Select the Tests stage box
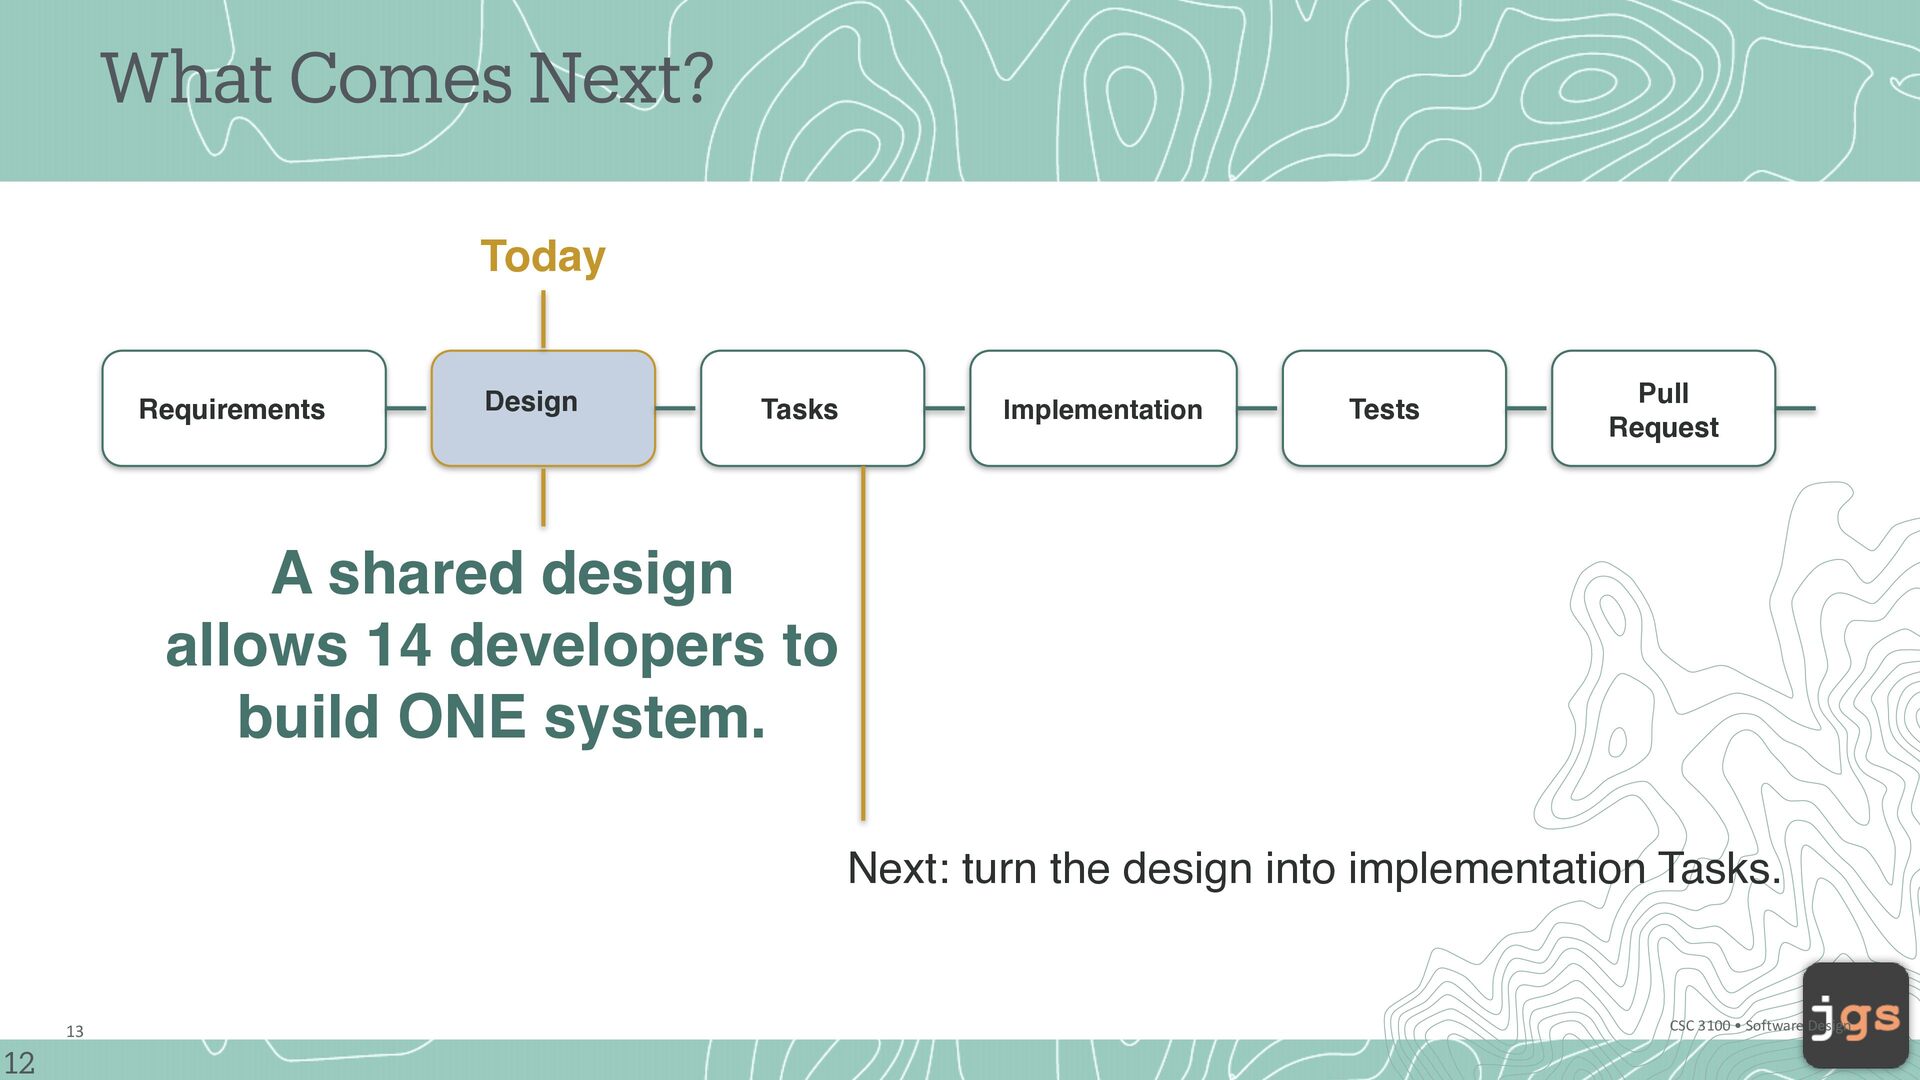This screenshot has width=1920, height=1080. tap(1394, 408)
